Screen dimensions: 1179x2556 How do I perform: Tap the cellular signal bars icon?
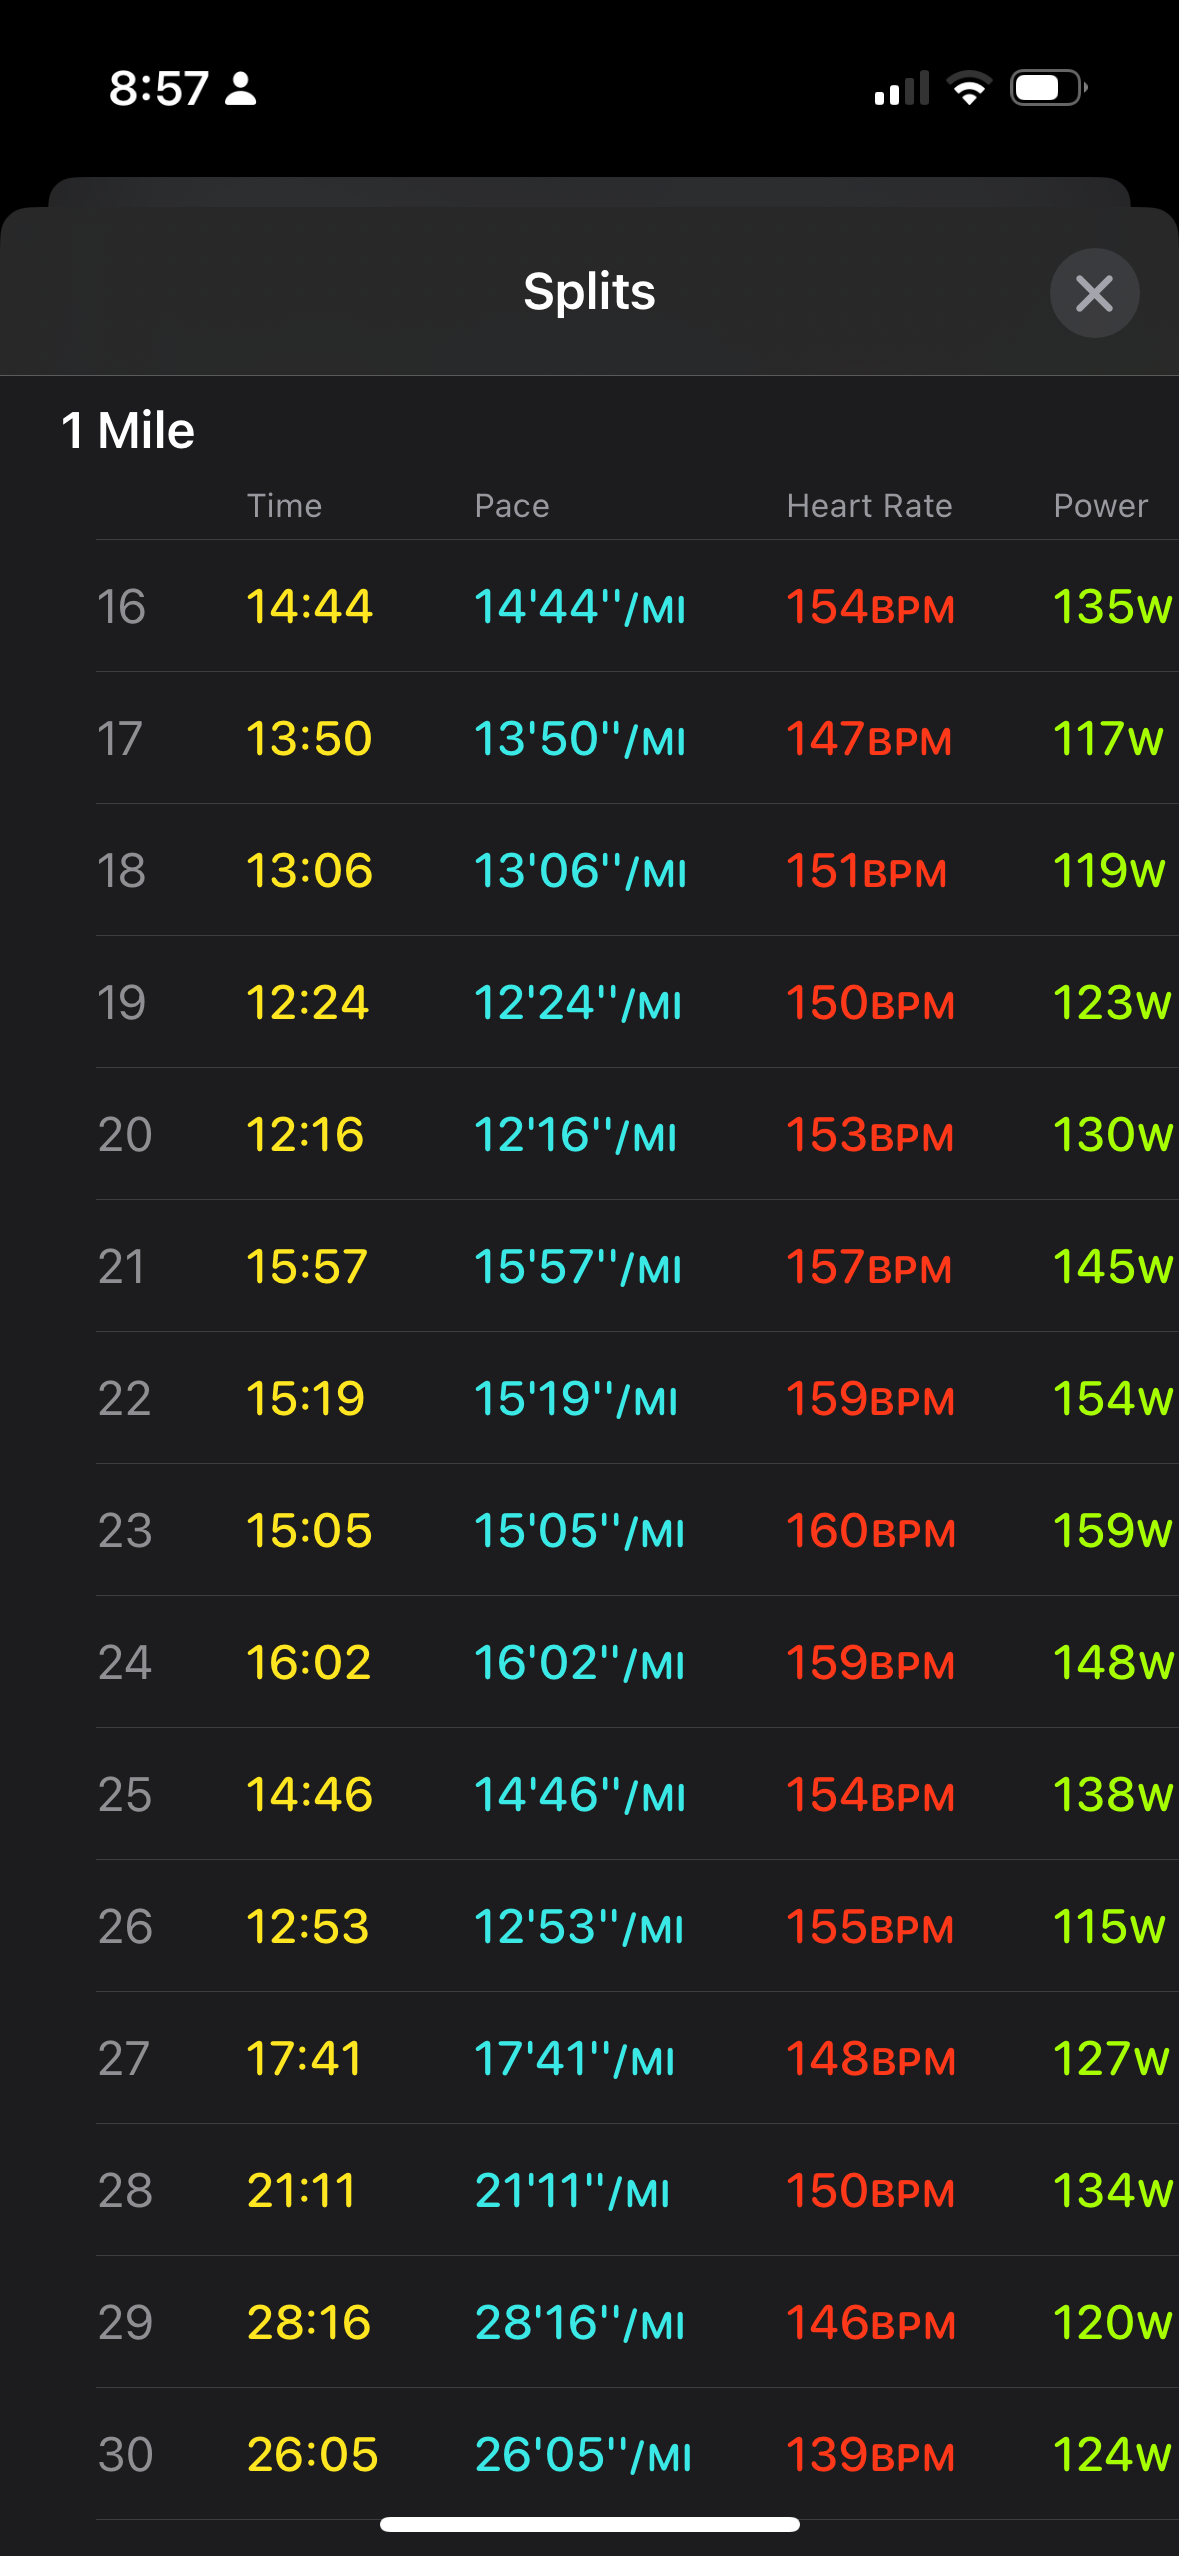click(x=901, y=88)
